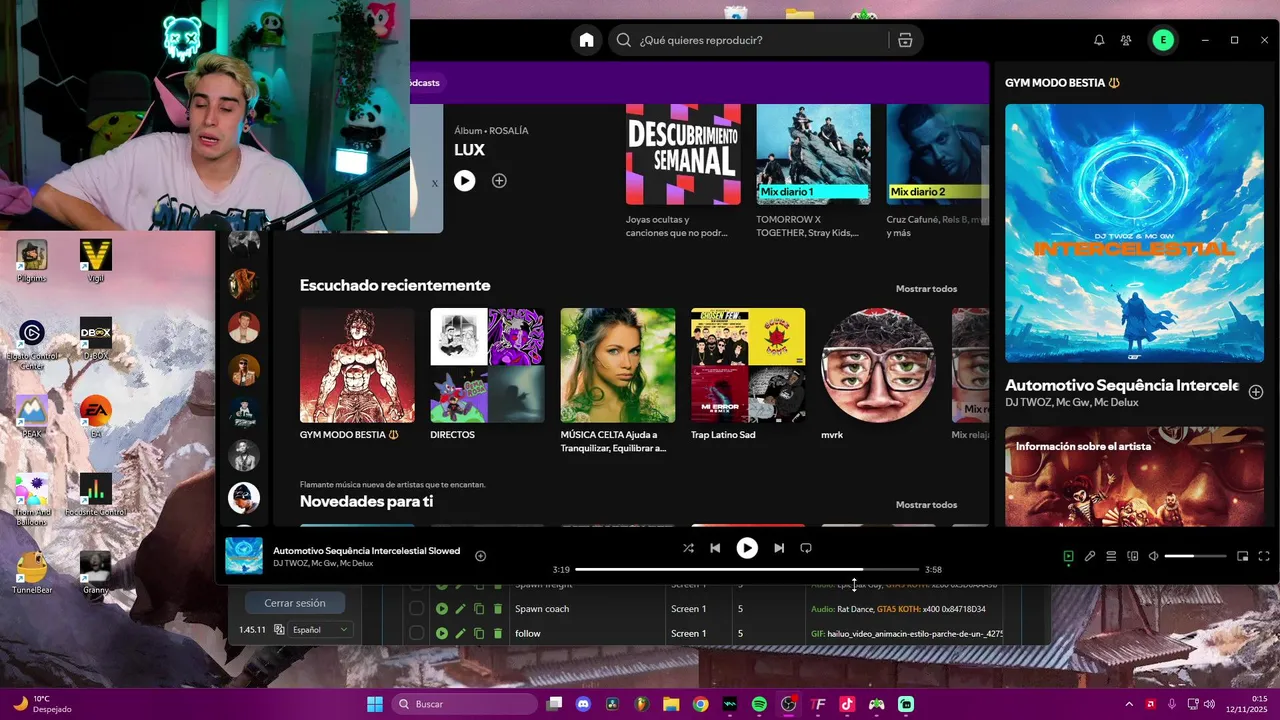The width and height of the screenshot is (1280, 720).
Task: Skip to next track
Action: tap(779, 548)
